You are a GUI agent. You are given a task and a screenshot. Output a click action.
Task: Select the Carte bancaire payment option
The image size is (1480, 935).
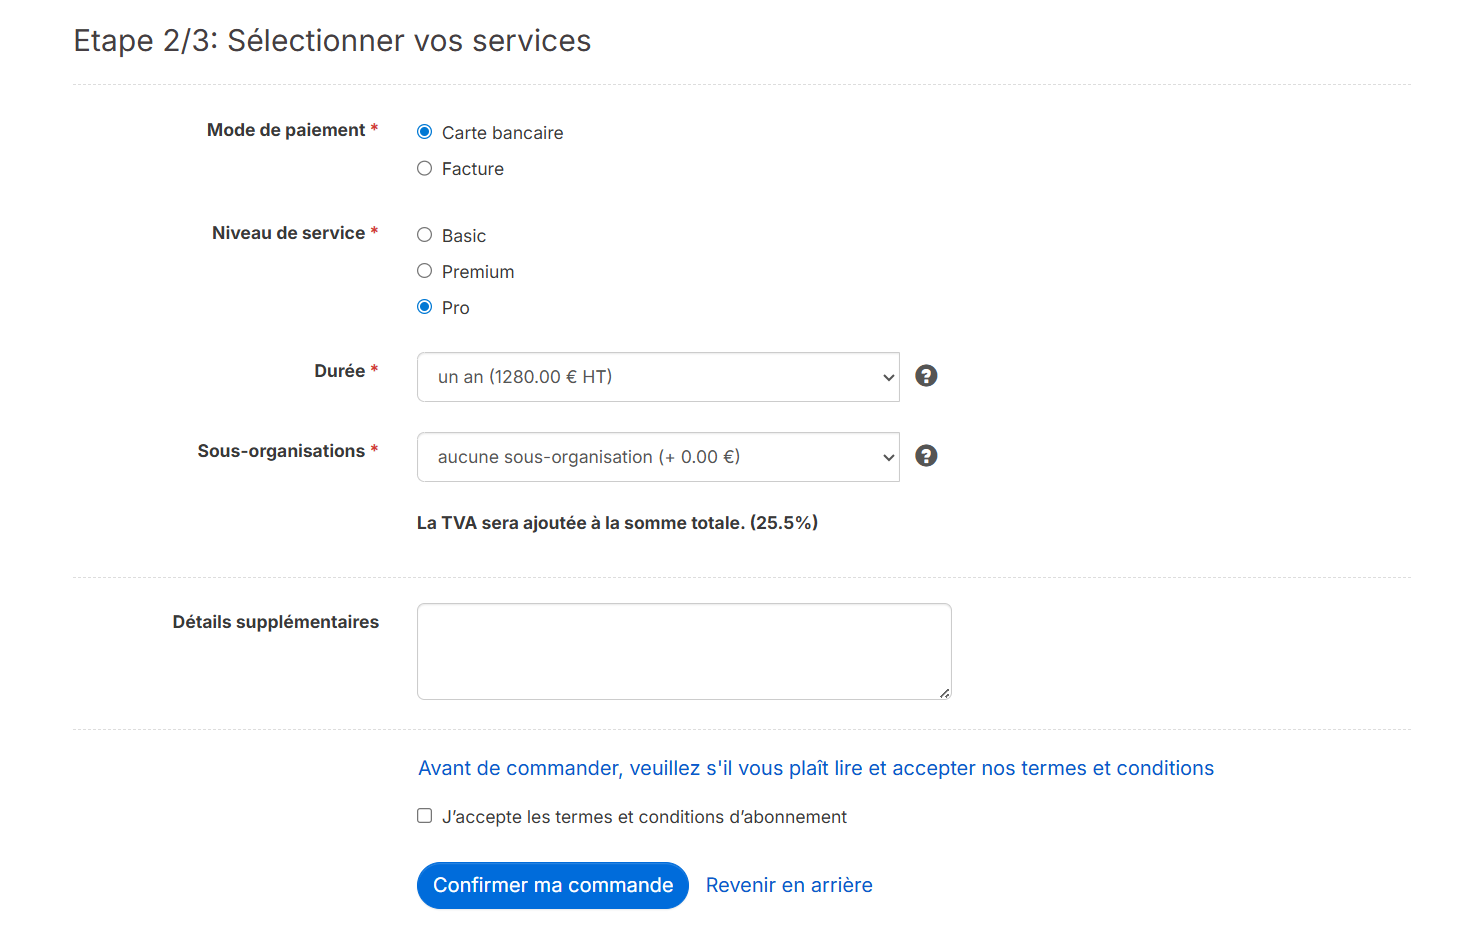pyautogui.click(x=425, y=132)
